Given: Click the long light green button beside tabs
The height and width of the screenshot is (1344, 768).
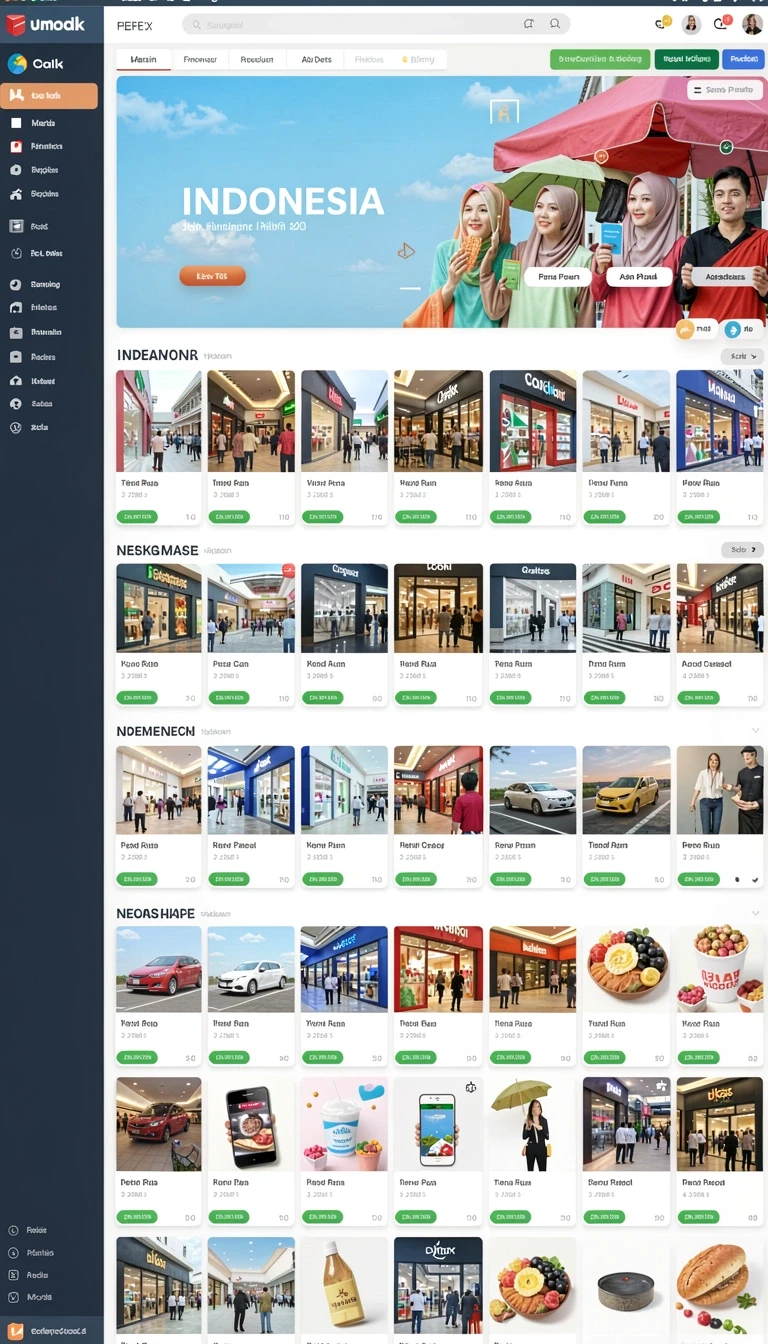Looking at the screenshot, I should pyautogui.click(x=600, y=59).
